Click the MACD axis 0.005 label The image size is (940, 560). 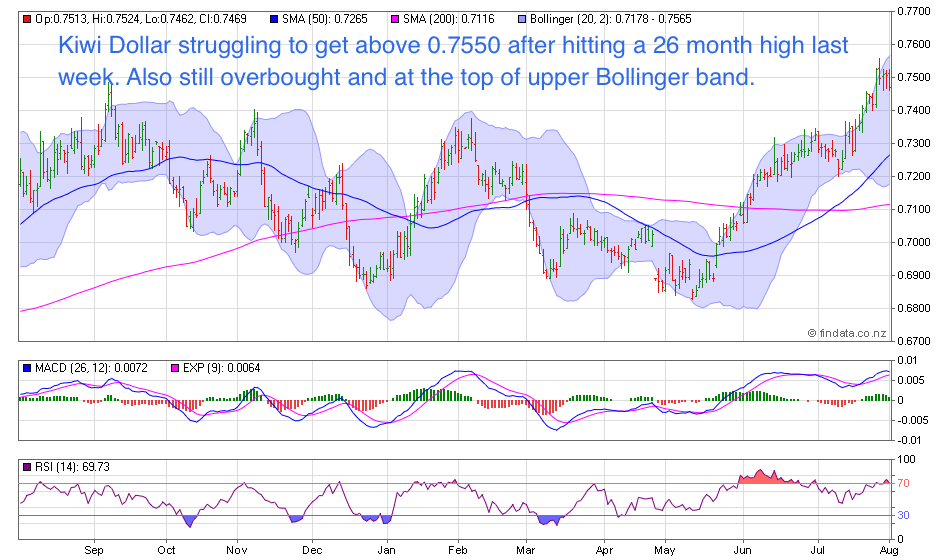[909, 380]
